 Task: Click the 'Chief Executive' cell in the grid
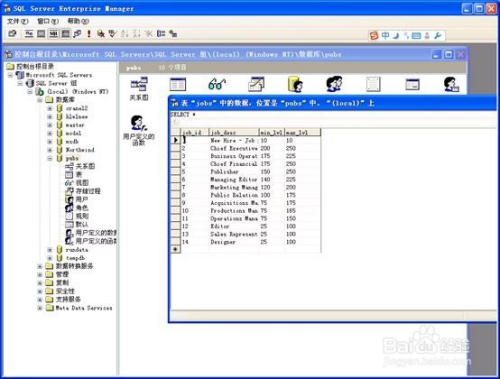234,148
